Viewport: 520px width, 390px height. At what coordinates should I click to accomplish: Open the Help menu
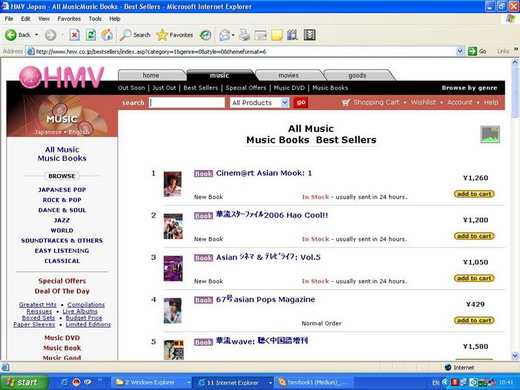pyautogui.click(x=115, y=19)
